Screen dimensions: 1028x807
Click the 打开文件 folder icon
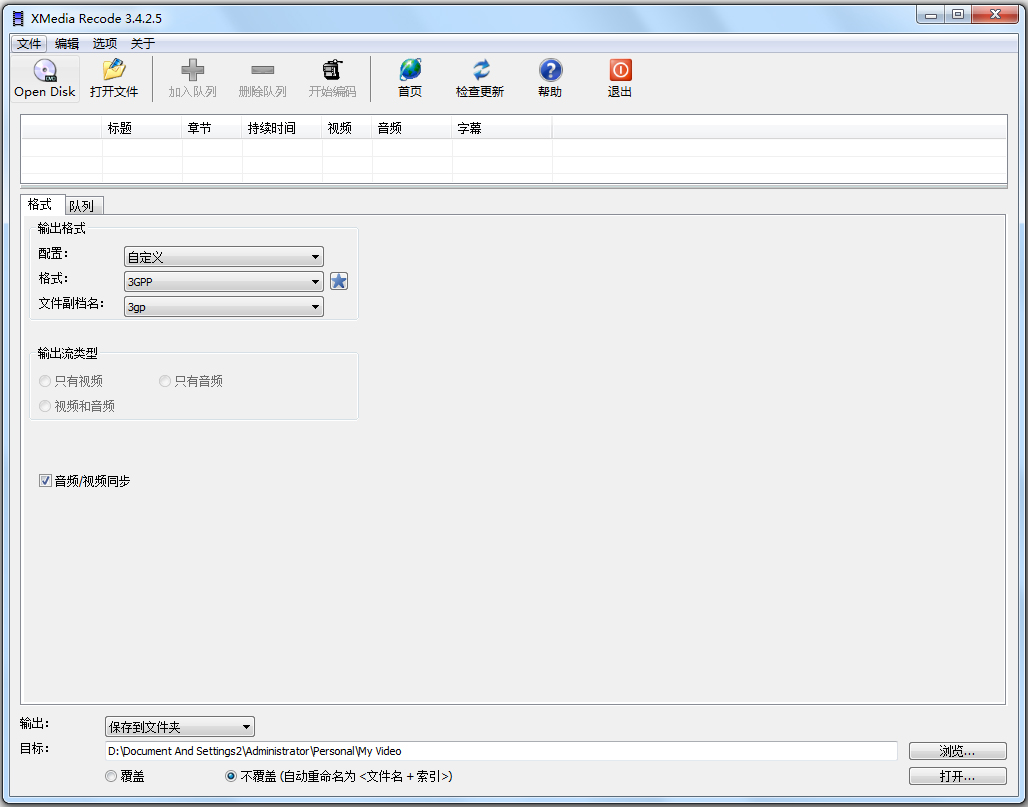pos(114,69)
